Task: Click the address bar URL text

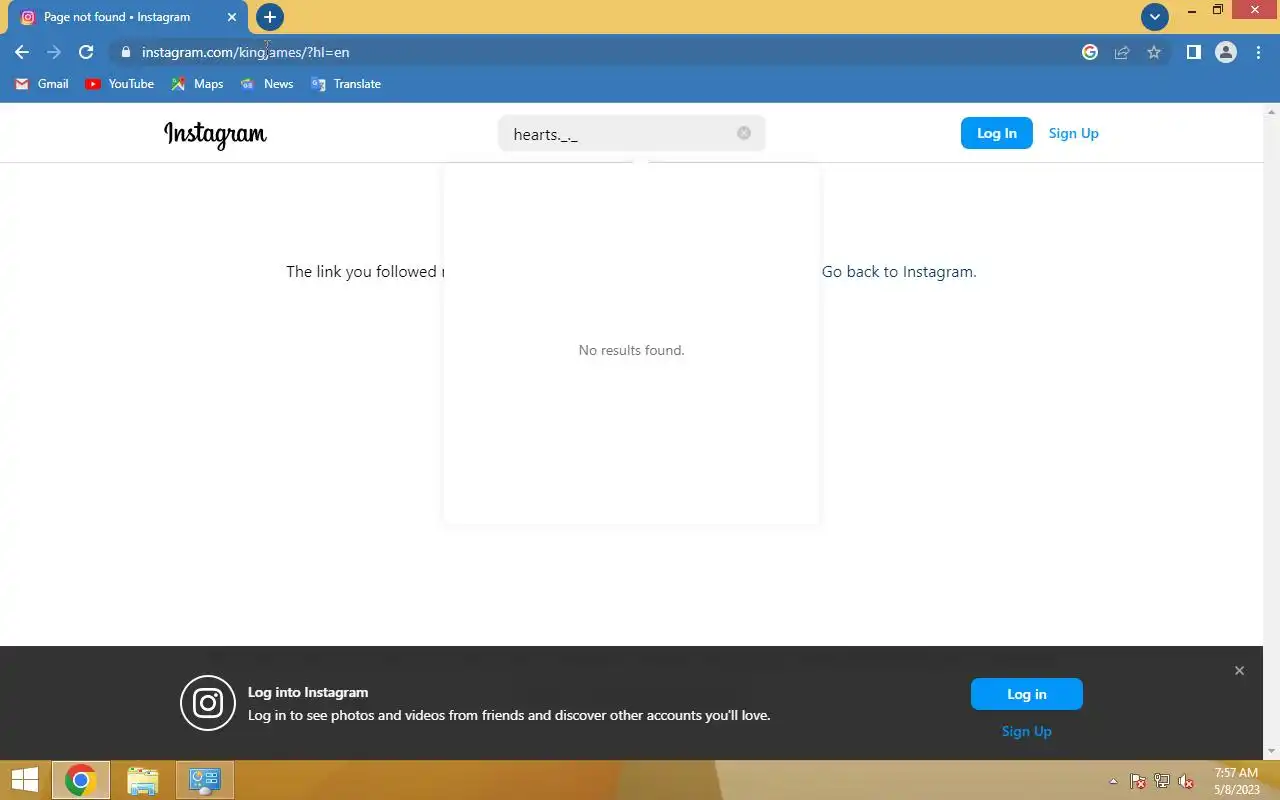Action: tap(246, 52)
